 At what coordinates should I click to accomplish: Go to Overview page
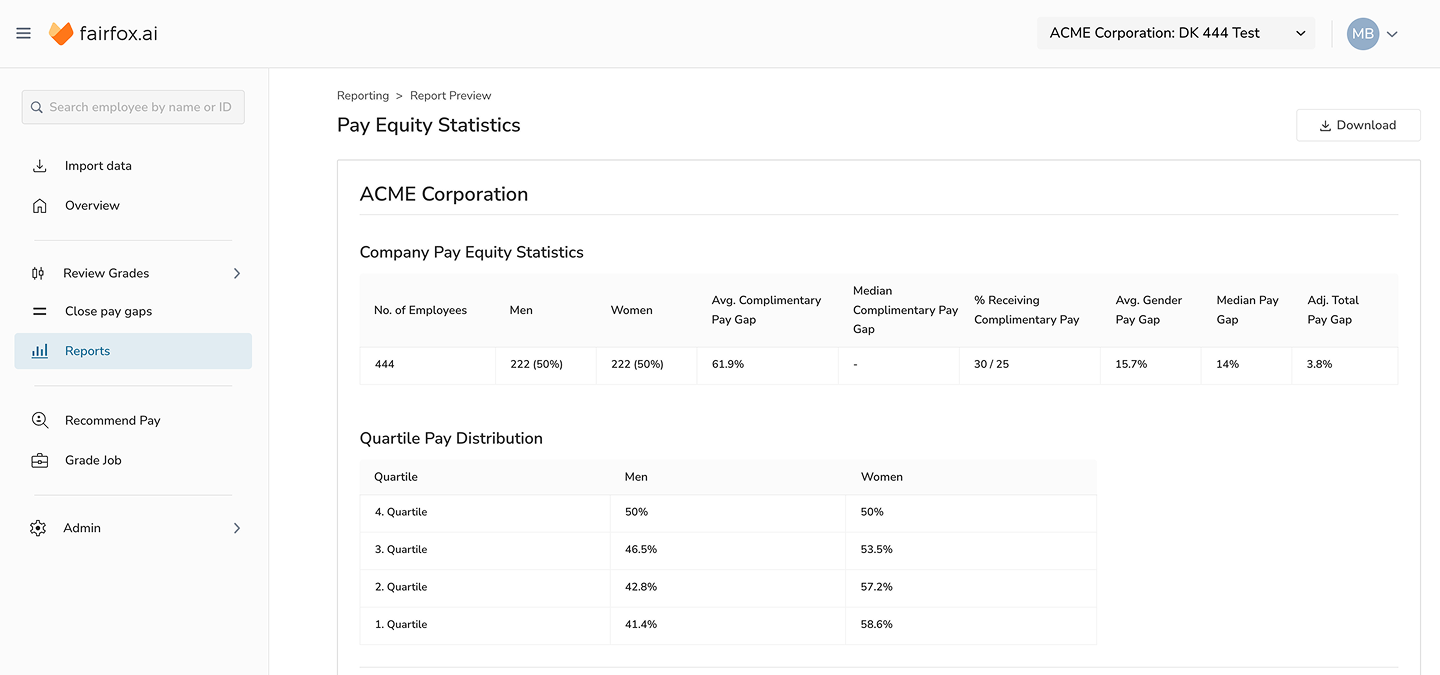click(x=92, y=206)
